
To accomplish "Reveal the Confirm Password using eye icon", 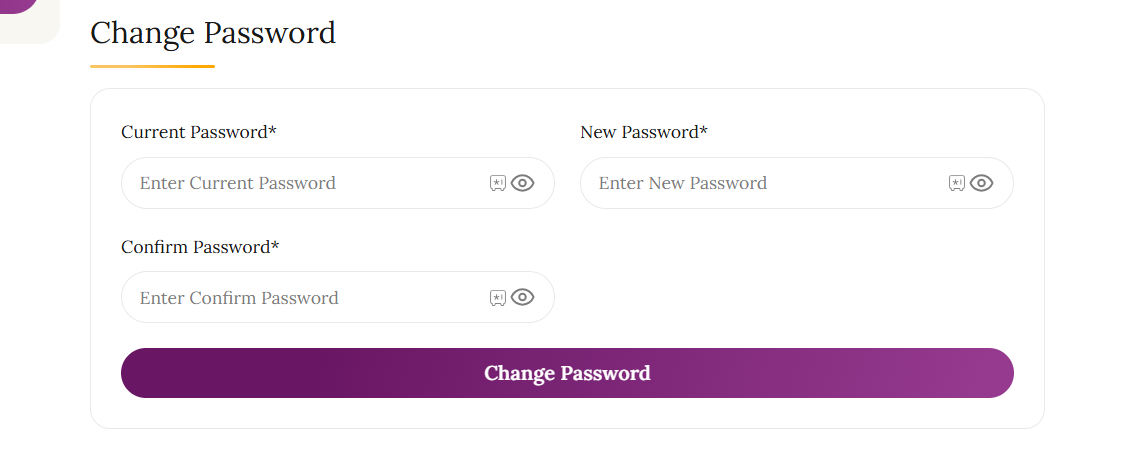I will point(523,297).
